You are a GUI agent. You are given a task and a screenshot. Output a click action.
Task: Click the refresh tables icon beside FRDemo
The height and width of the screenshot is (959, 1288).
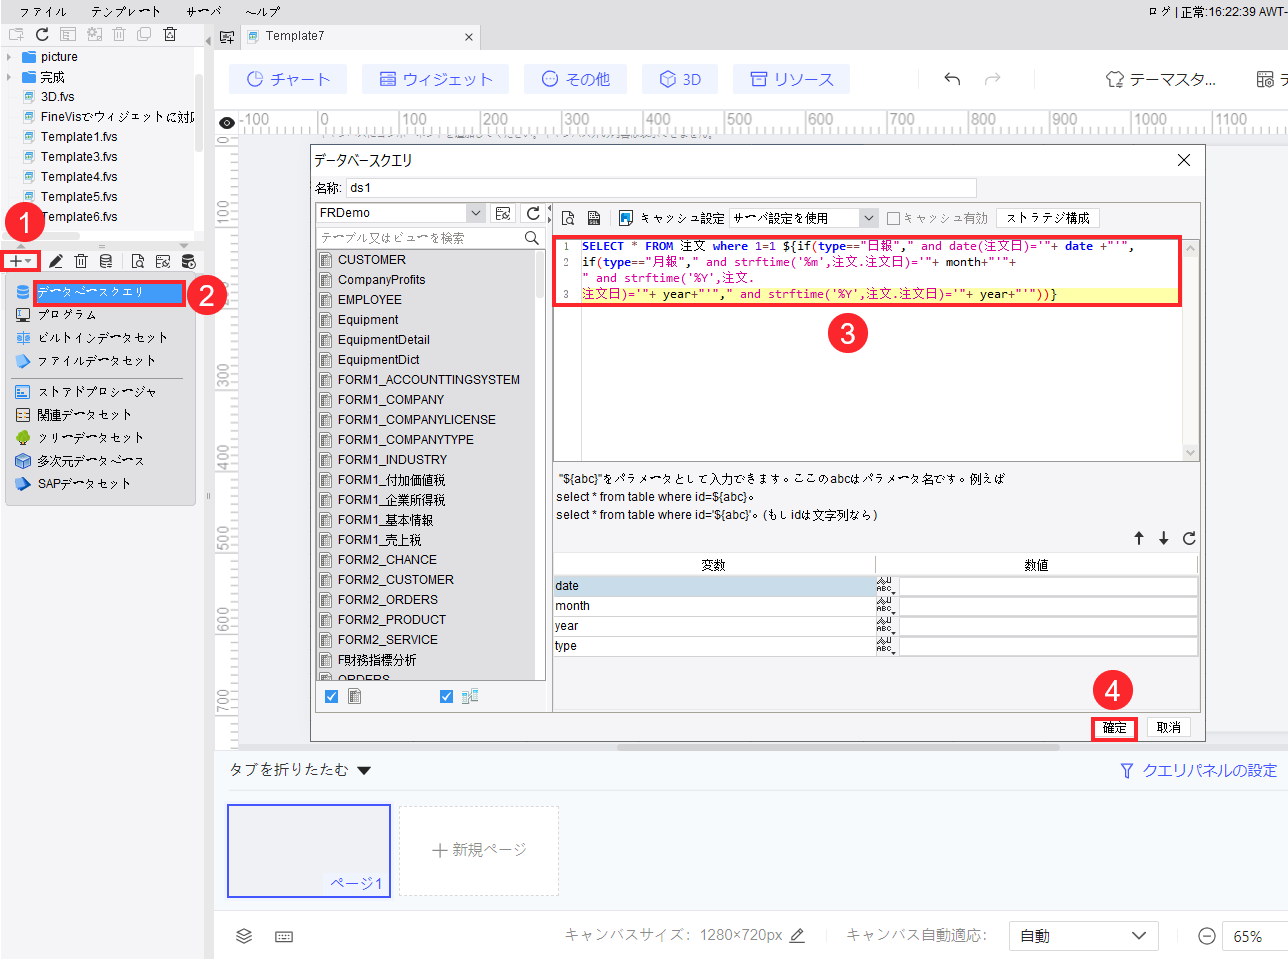pos(533,213)
